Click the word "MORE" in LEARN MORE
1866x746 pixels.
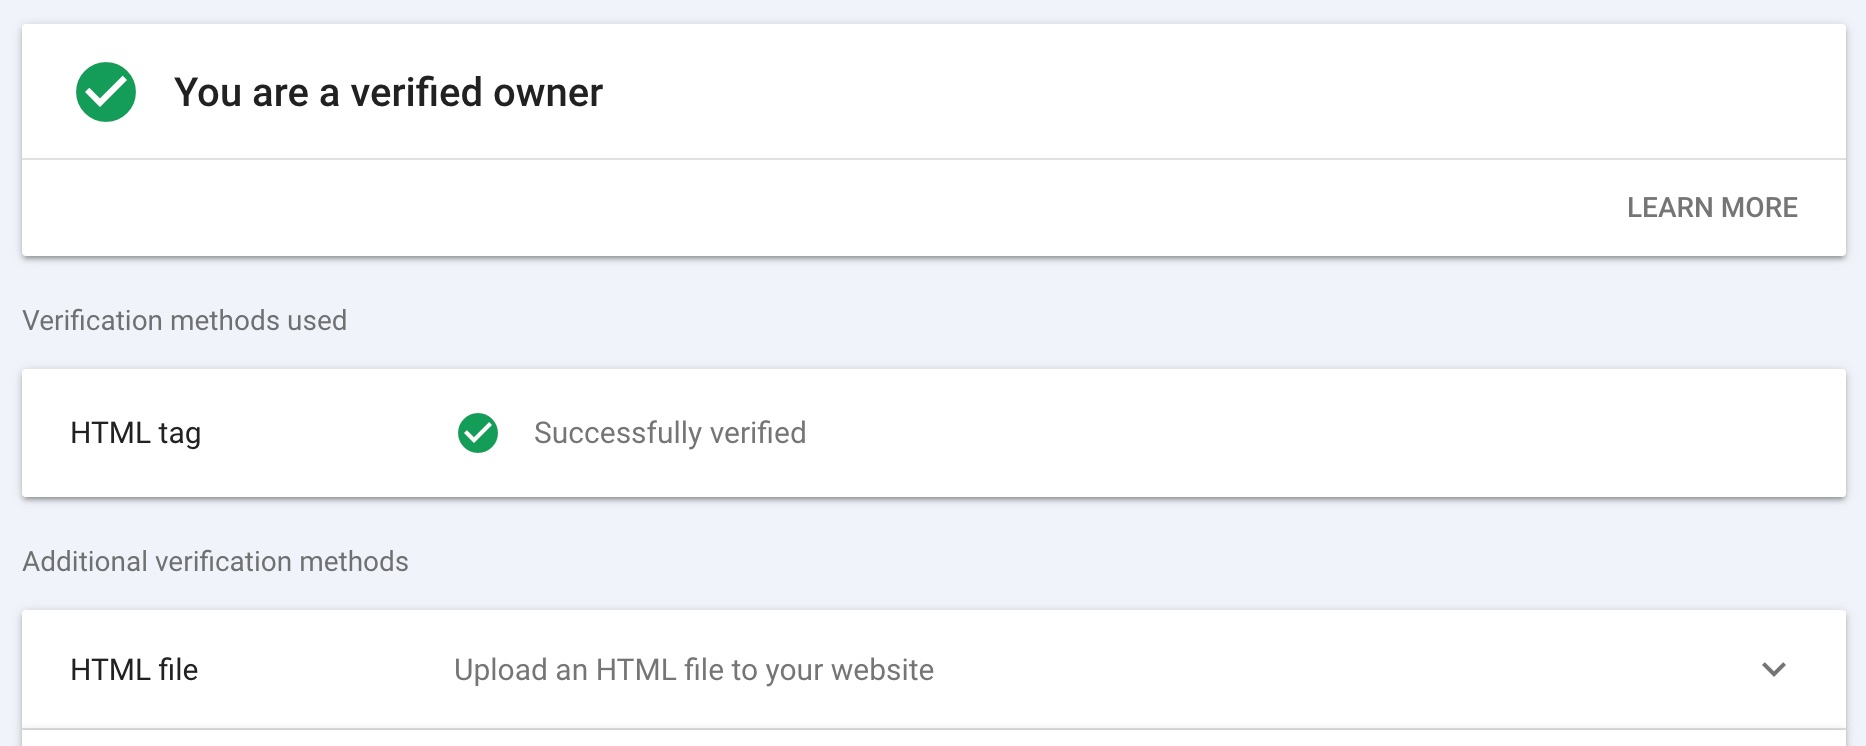tap(1760, 207)
